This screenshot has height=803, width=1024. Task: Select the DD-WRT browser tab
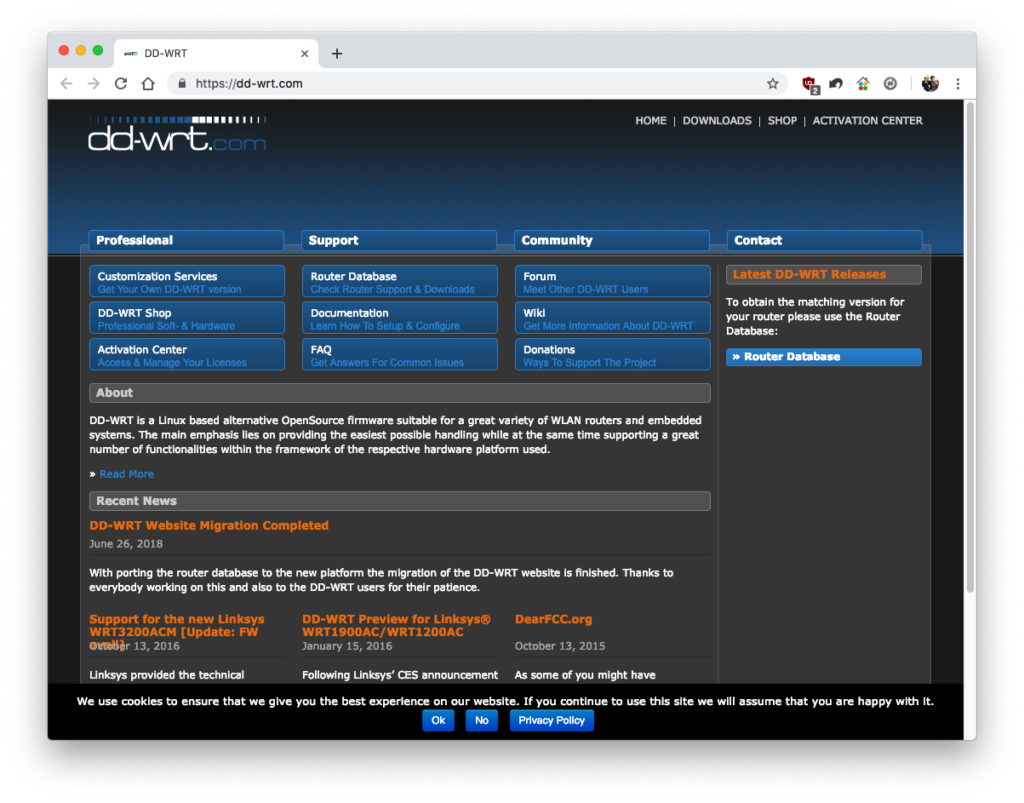pyautogui.click(x=216, y=54)
